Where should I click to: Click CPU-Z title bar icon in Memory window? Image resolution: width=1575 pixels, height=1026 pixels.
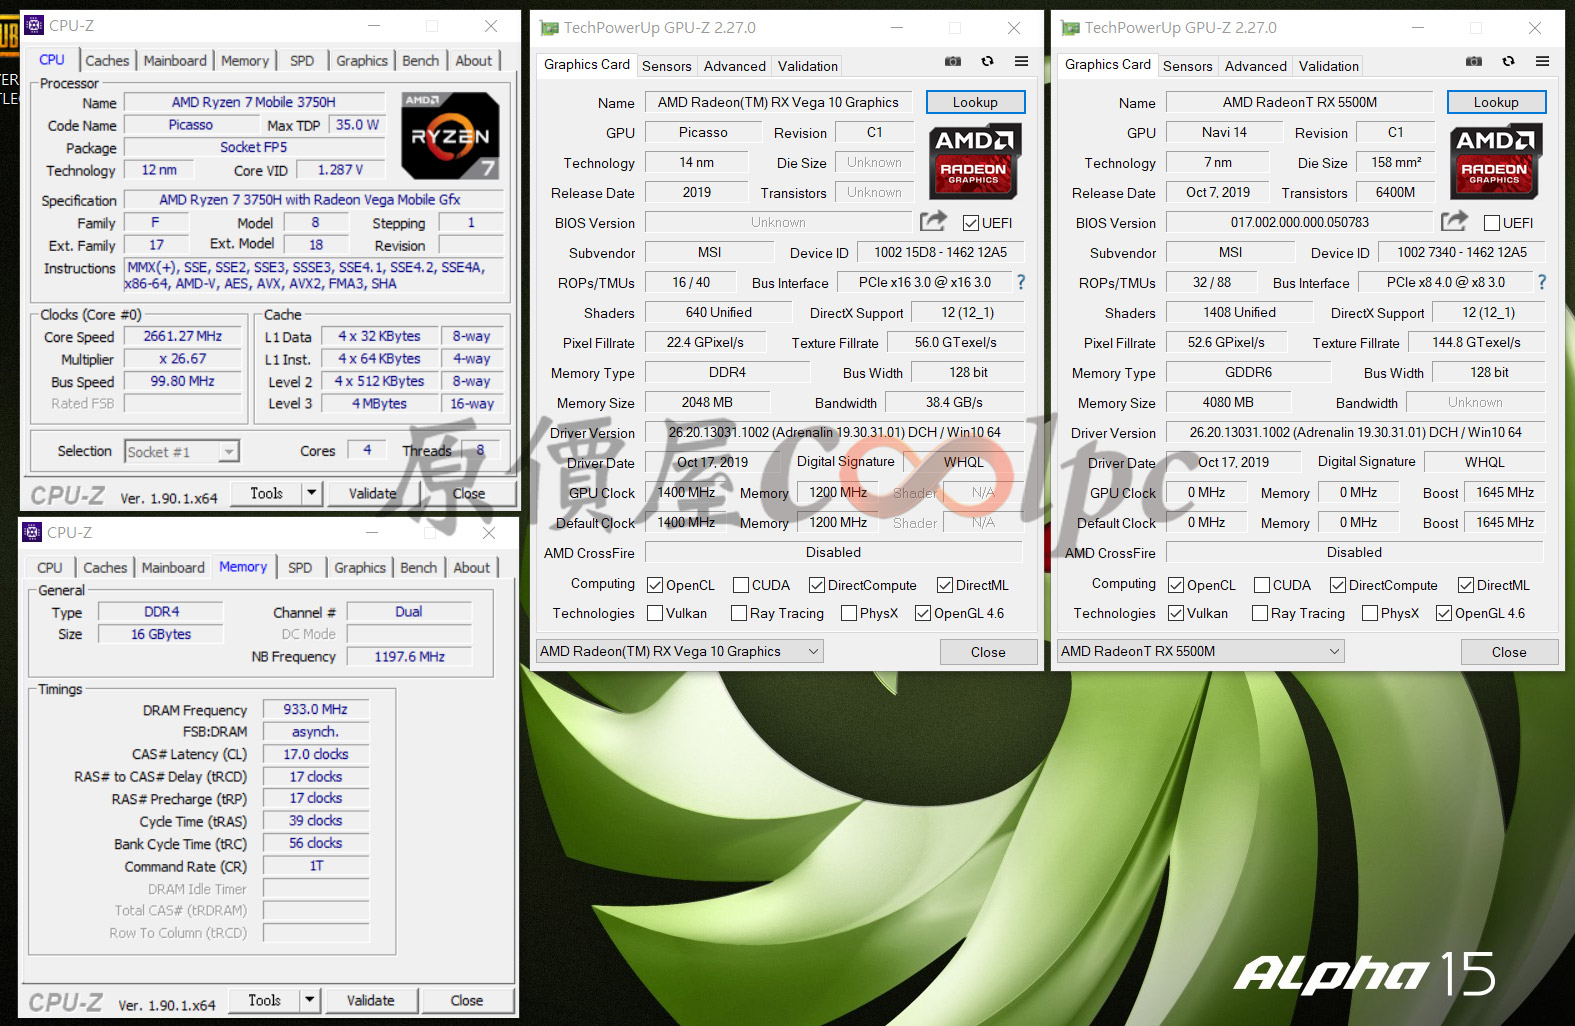coord(32,533)
